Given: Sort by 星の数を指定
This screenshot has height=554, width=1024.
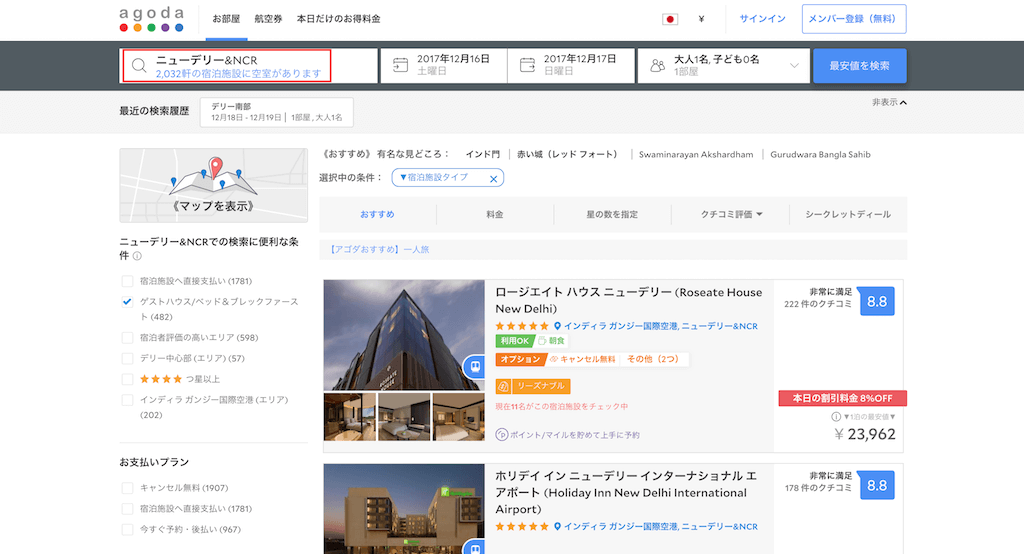Looking at the screenshot, I should coord(612,214).
